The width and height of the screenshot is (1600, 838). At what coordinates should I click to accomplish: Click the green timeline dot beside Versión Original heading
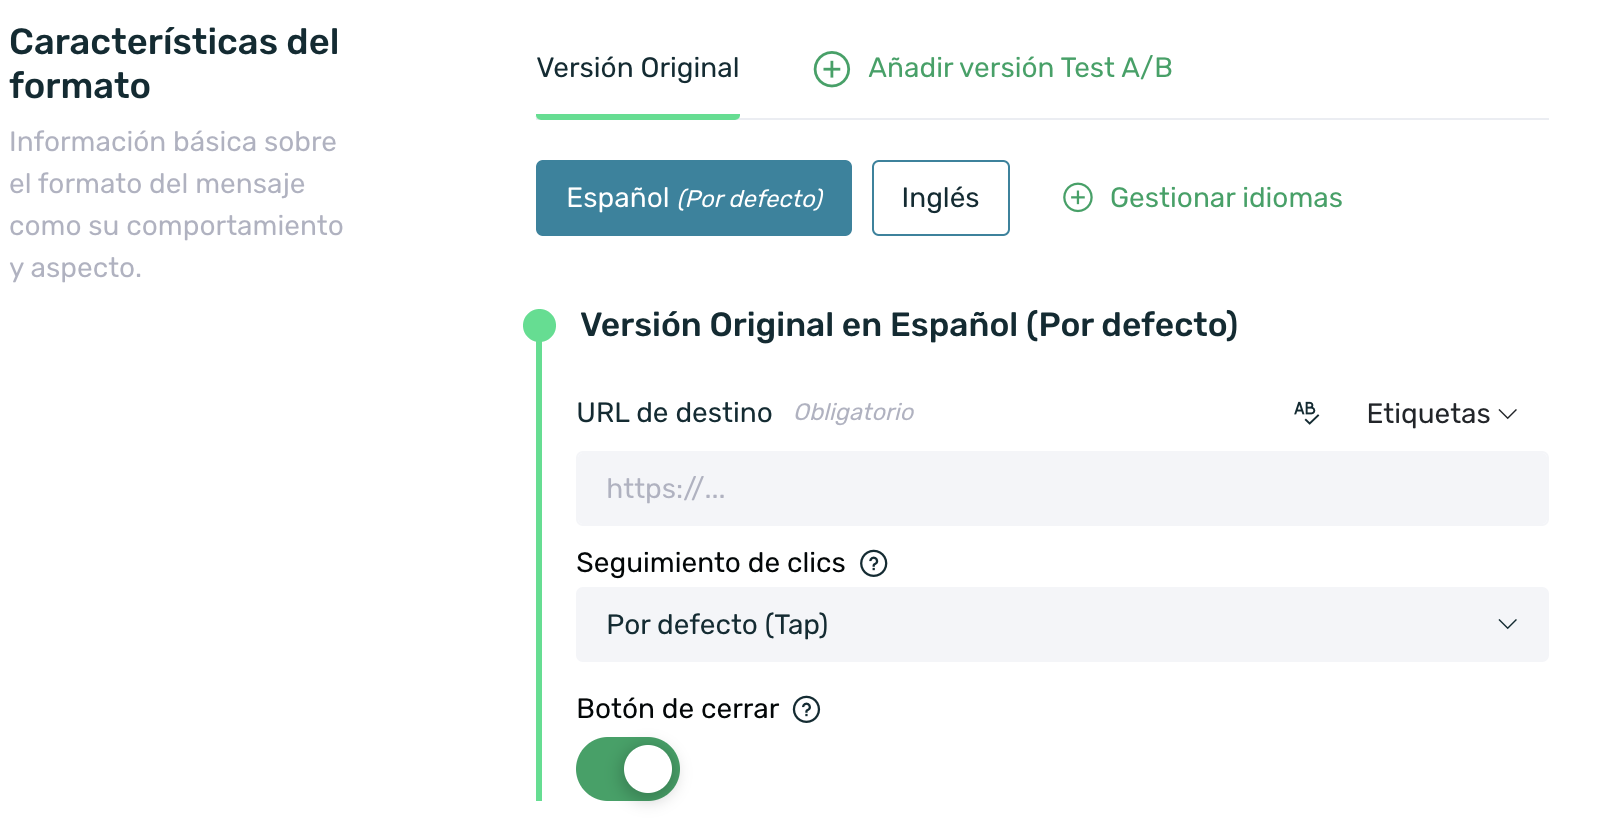(539, 325)
